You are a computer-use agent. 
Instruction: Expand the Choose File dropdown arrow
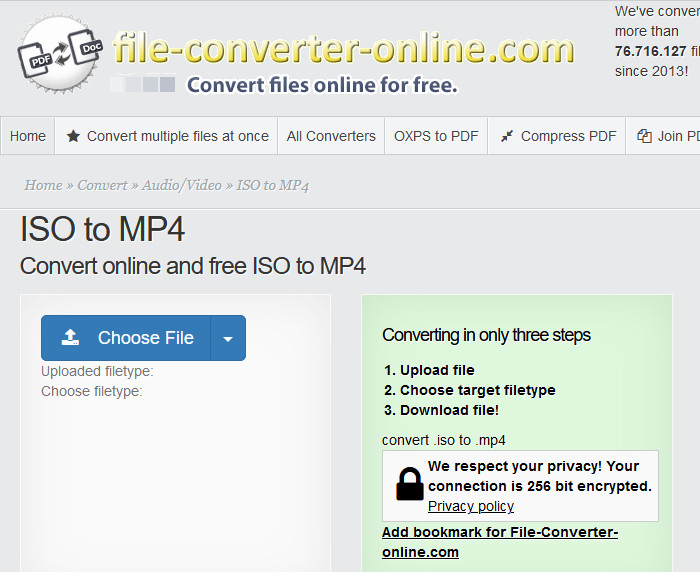tap(228, 338)
